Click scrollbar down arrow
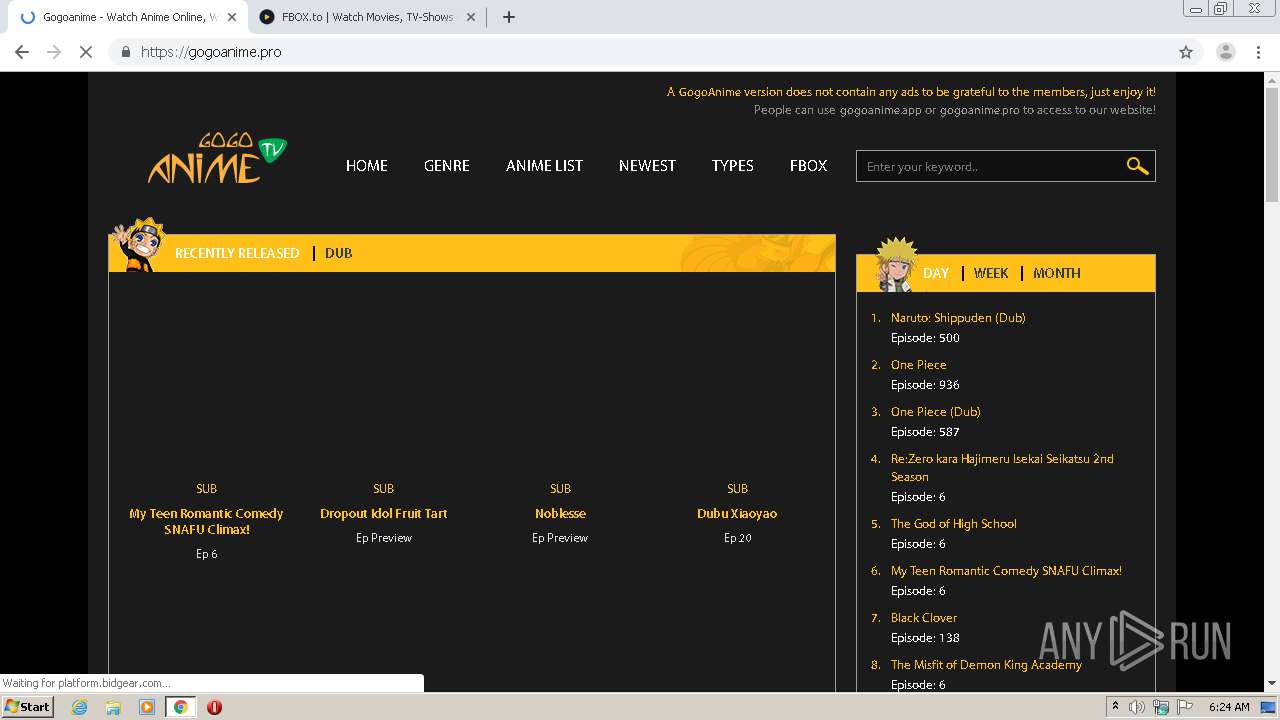Screen dimensions: 1280x720 pyautogui.click(x=1272, y=684)
